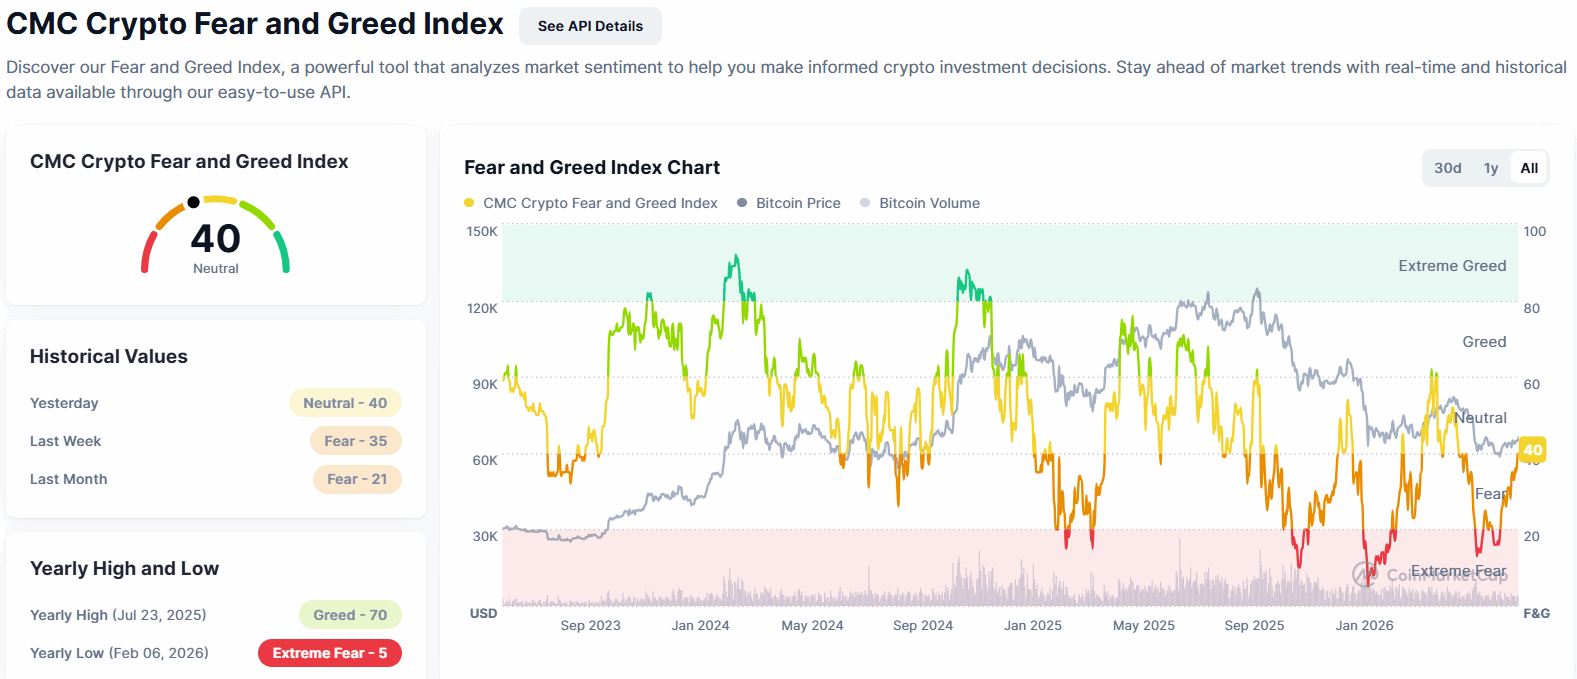Click the Jan 2025 label on chart axis
1577x679 pixels.
1033,625
